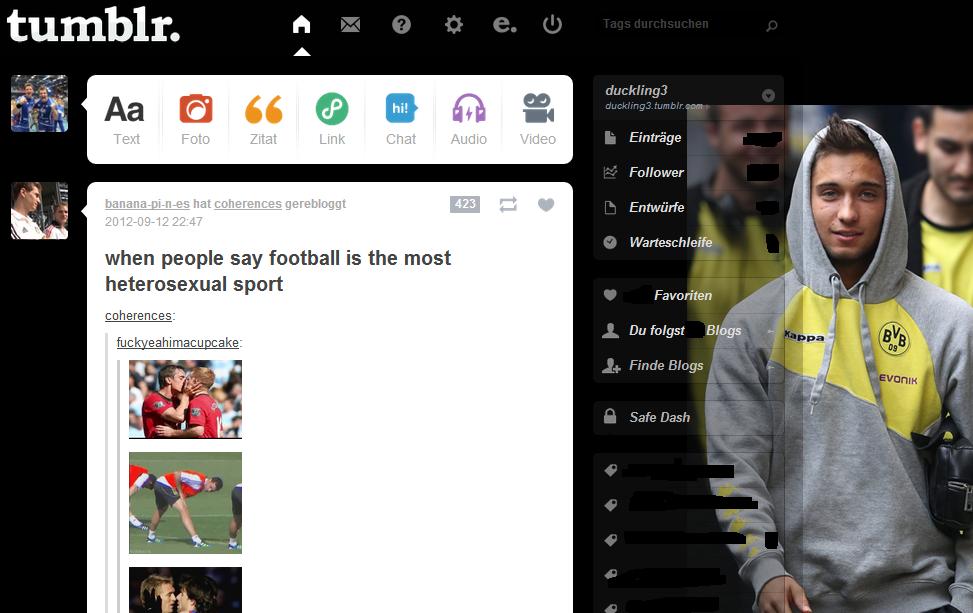The height and width of the screenshot is (613, 973).
Task: Open the banana-pi-n-es blog link
Action: 147,204
